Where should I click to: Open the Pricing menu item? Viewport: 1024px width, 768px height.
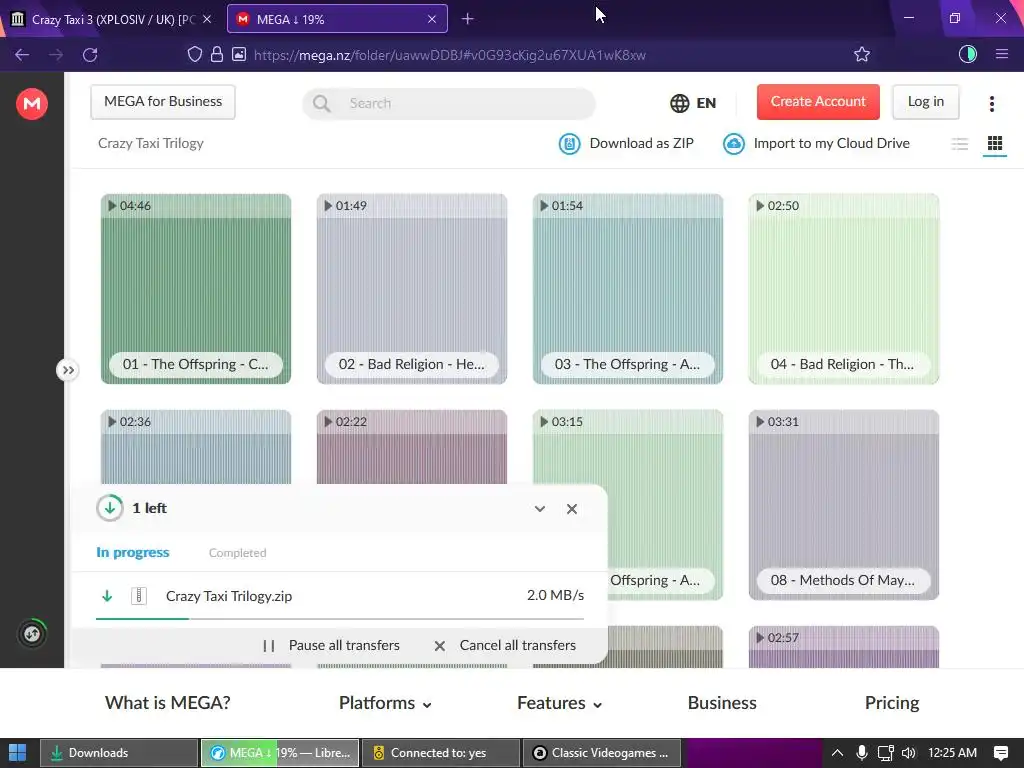(x=891, y=703)
